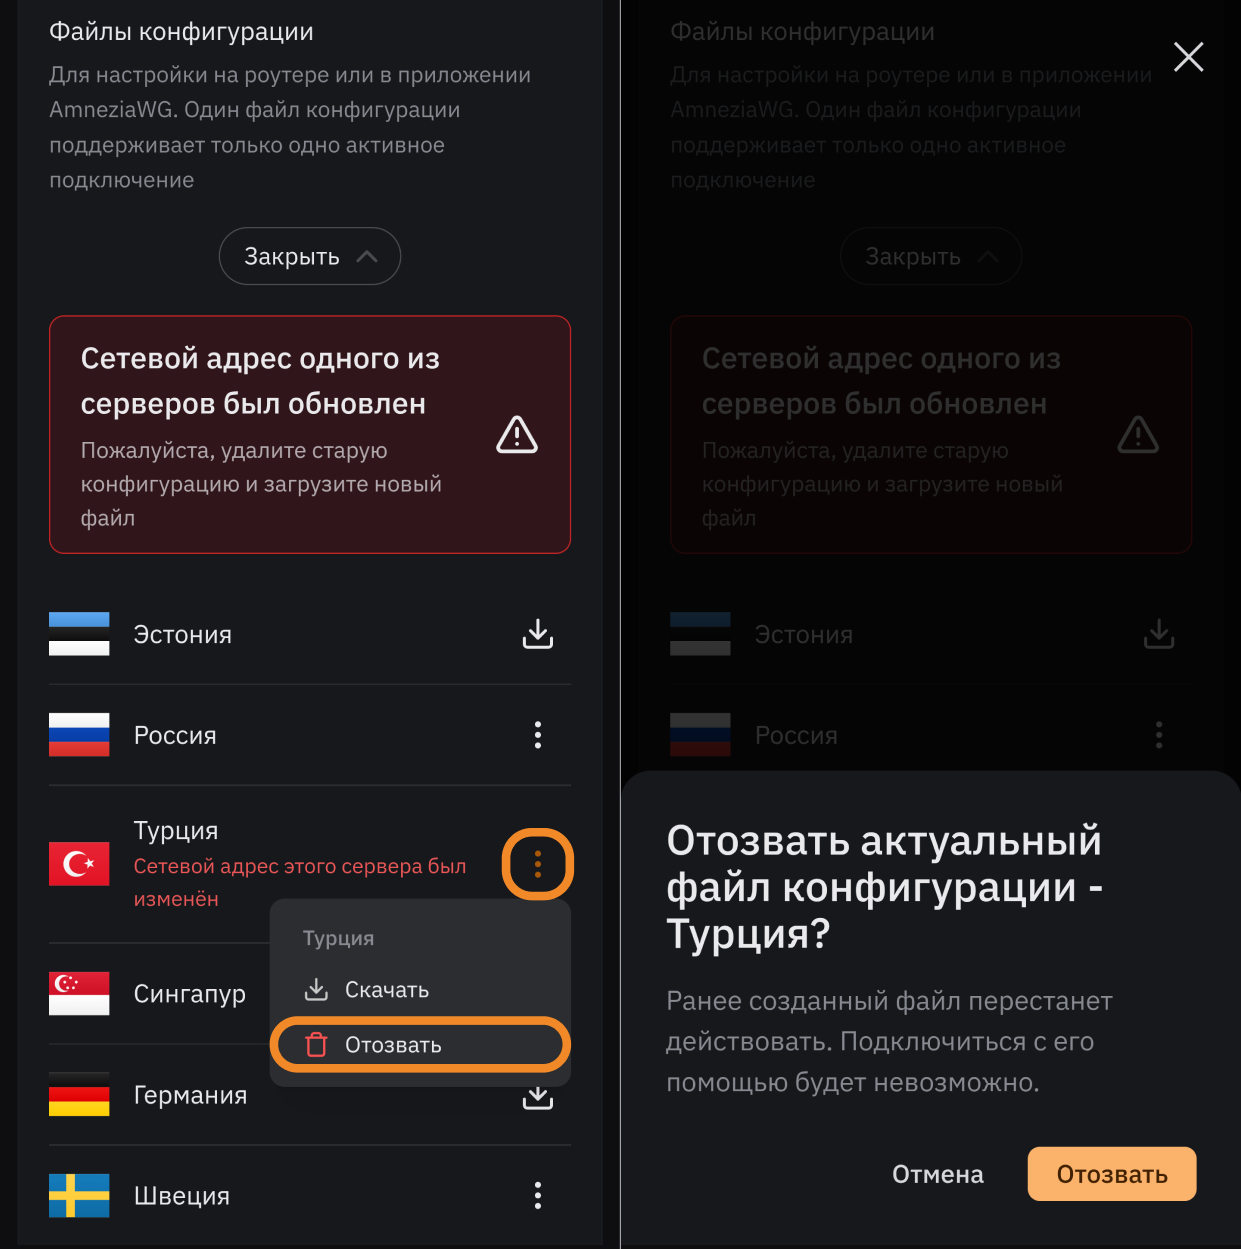Image resolution: width=1241 pixels, height=1249 pixels.
Task: Click Отмена to cancel revoking
Action: 938,1174
